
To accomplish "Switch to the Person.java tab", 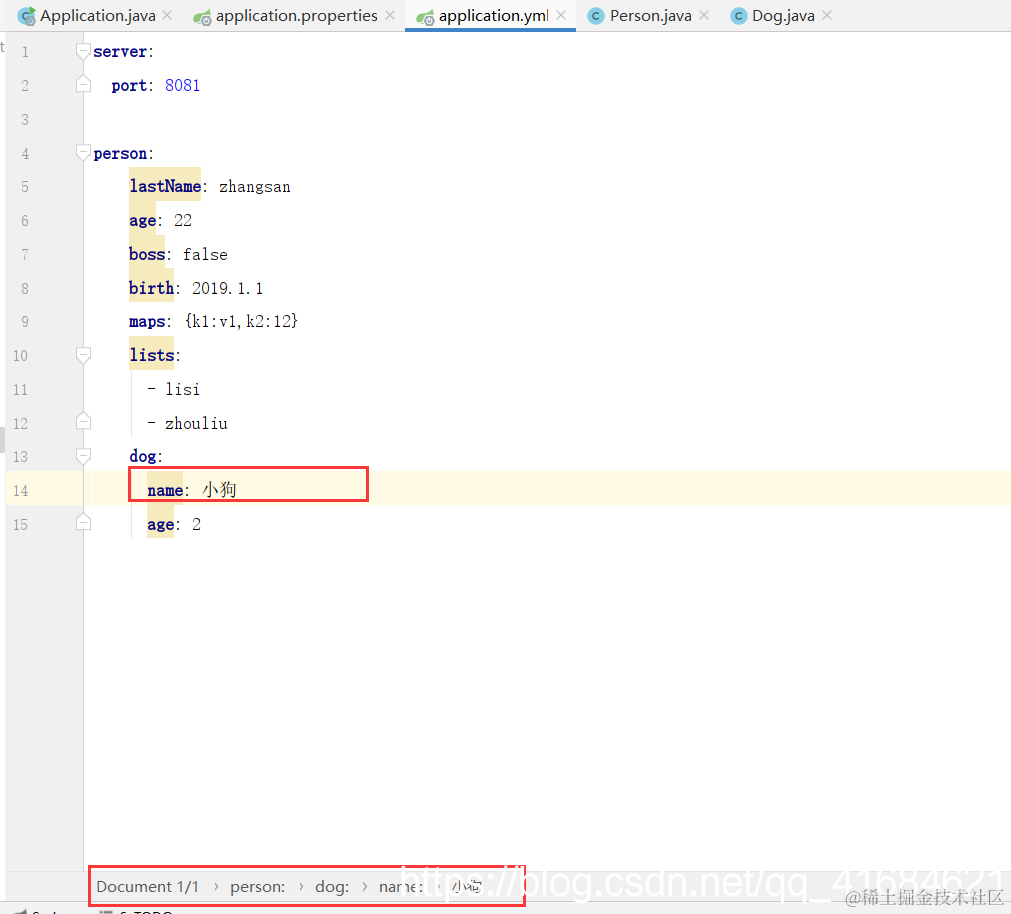I will (651, 15).
